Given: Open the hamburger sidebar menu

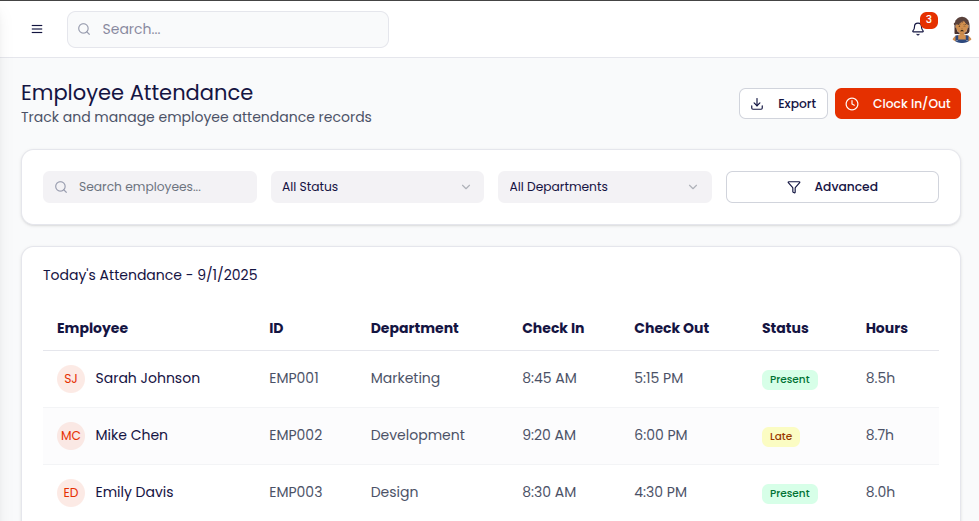Looking at the screenshot, I should click(37, 29).
